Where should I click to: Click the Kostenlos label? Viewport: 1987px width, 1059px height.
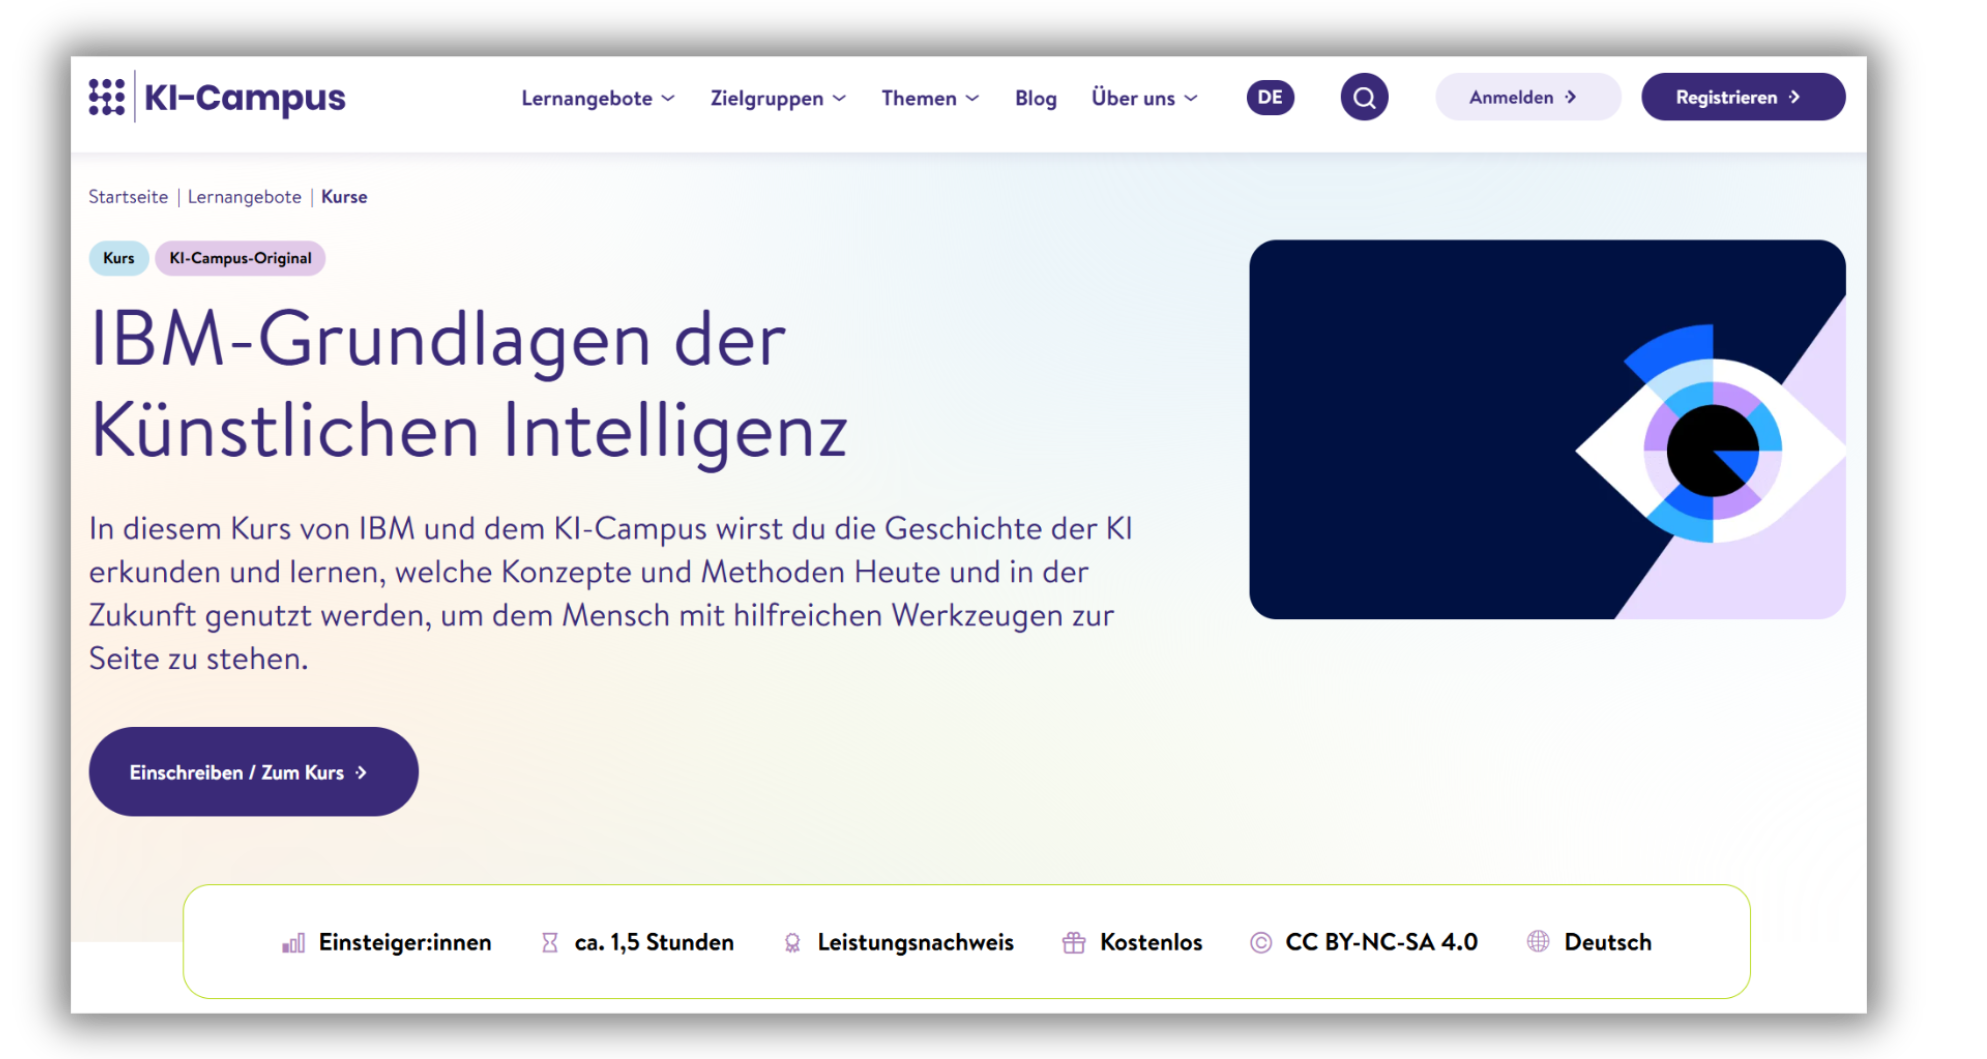1151,943
